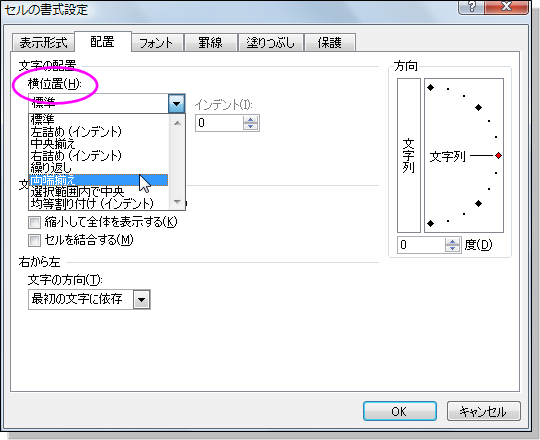Increase indent with spinner up arrow
540x440 pixels.
[x=250, y=120]
